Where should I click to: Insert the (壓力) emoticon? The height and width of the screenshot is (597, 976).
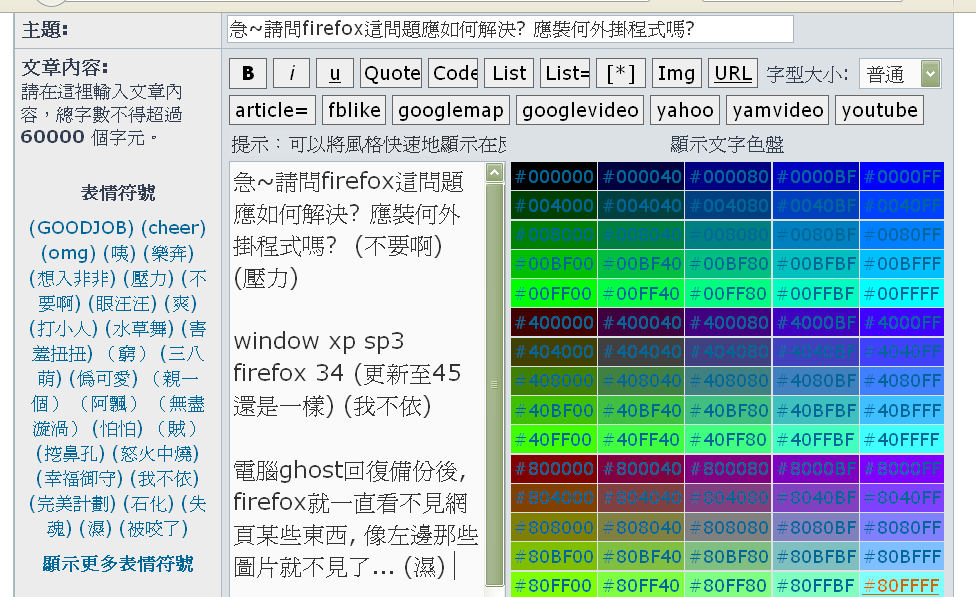[x=148, y=278]
